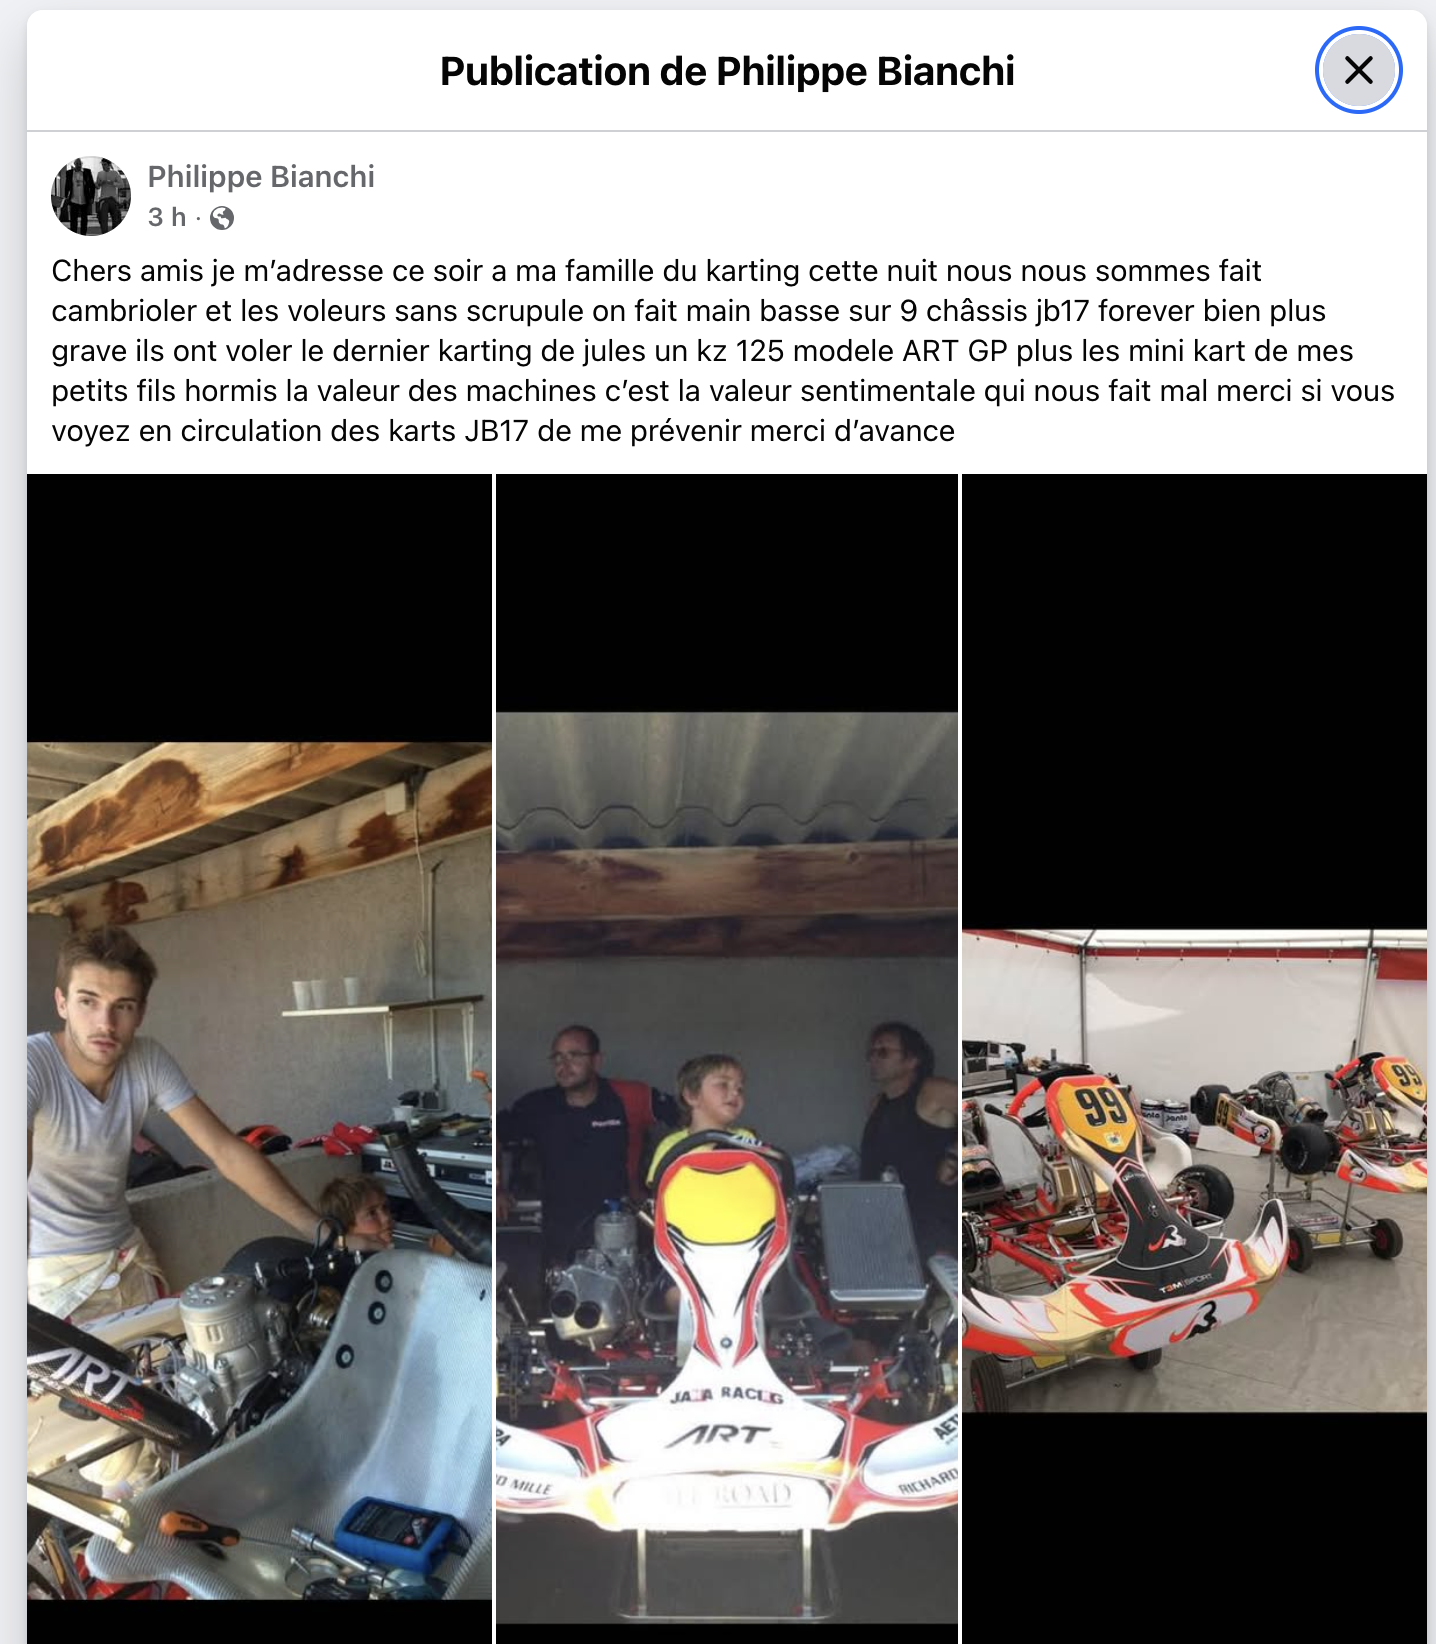Viewport: 1436px width, 1644px height.
Task: Close the Philippe Bianchi publication dialog
Action: 1358,70
